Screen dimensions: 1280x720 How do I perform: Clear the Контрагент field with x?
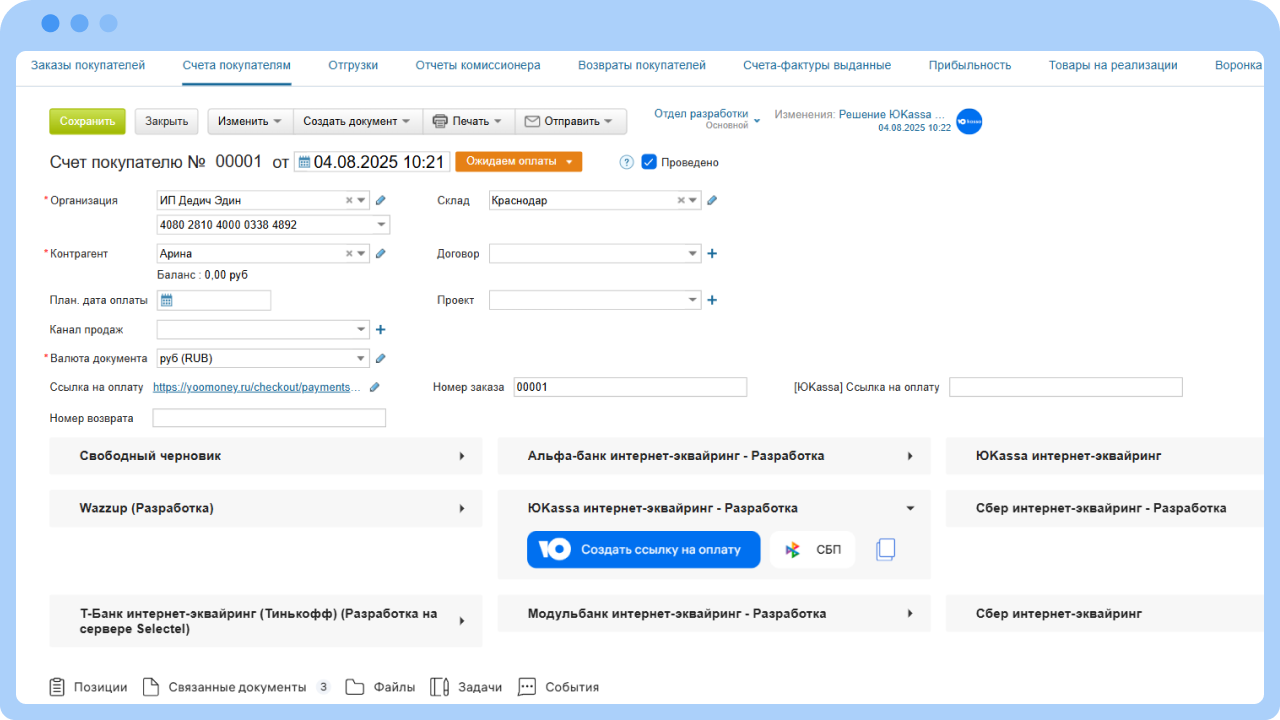tap(349, 254)
